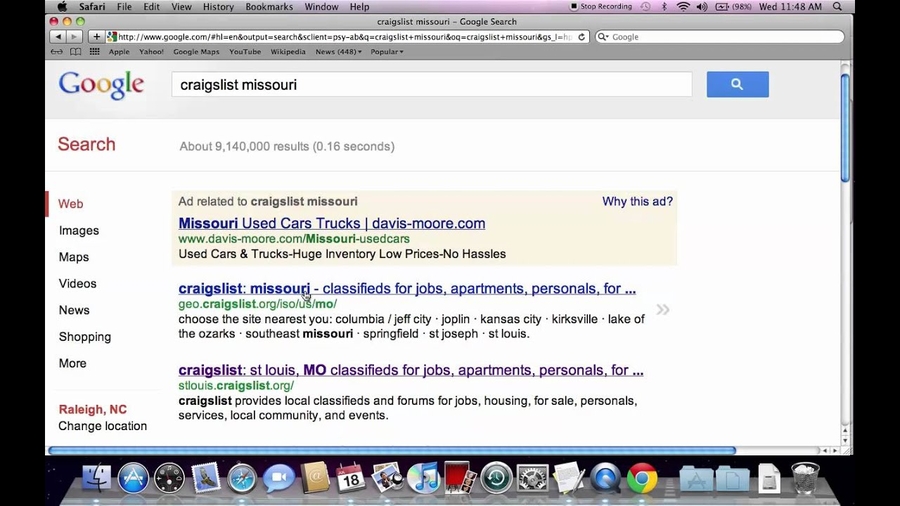The width and height of the screenshot is (900, 506).
Task: Open Dashboard in the dock
Action: (x=169, y=478)
